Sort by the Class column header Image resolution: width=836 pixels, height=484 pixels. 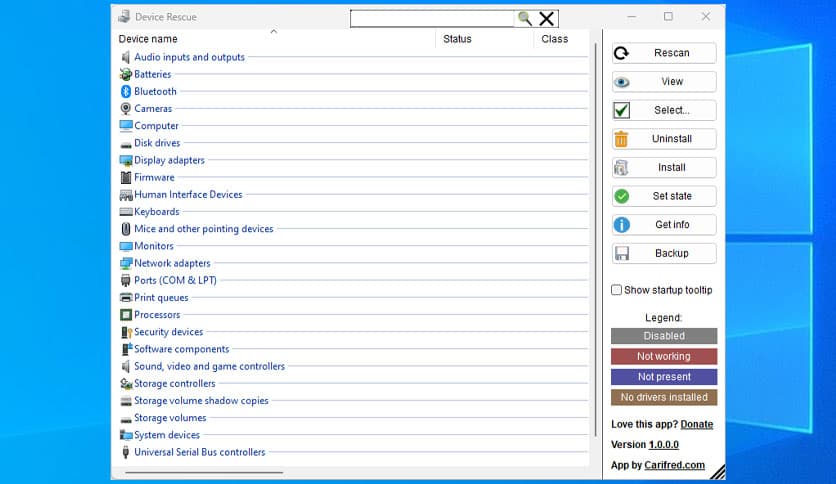pos(554,39)
